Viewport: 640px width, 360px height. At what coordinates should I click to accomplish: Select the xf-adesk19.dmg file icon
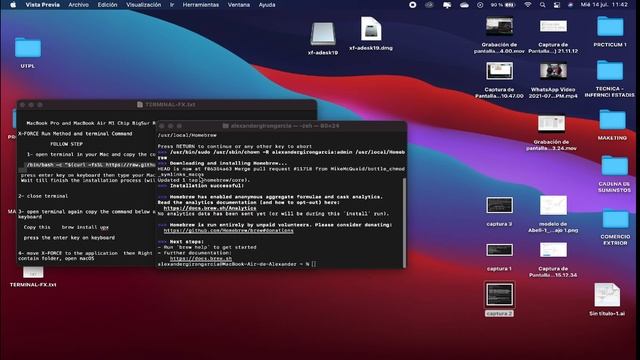coord(371,29)
